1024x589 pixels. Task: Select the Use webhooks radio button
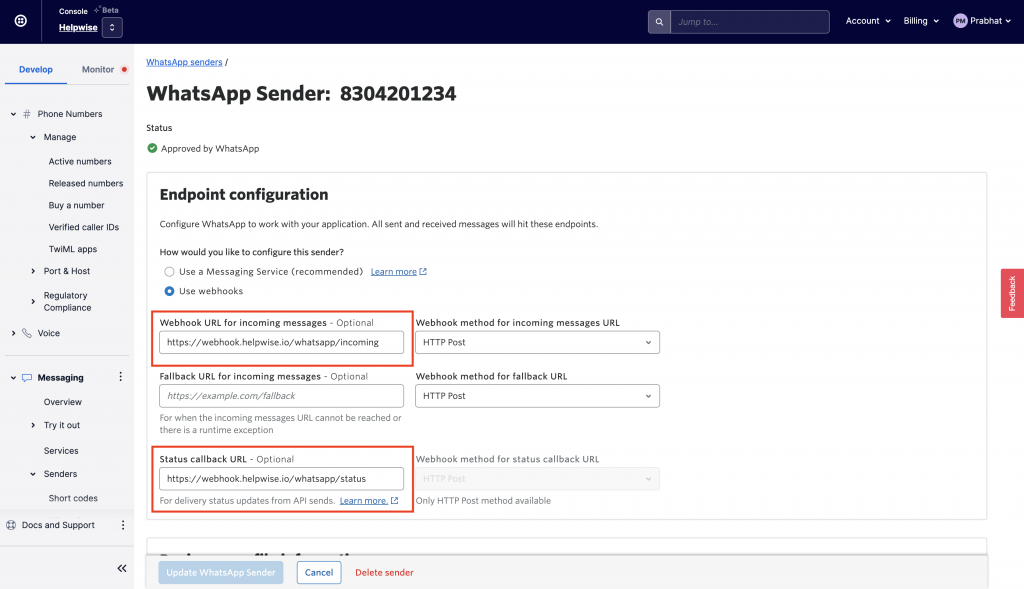169,291
